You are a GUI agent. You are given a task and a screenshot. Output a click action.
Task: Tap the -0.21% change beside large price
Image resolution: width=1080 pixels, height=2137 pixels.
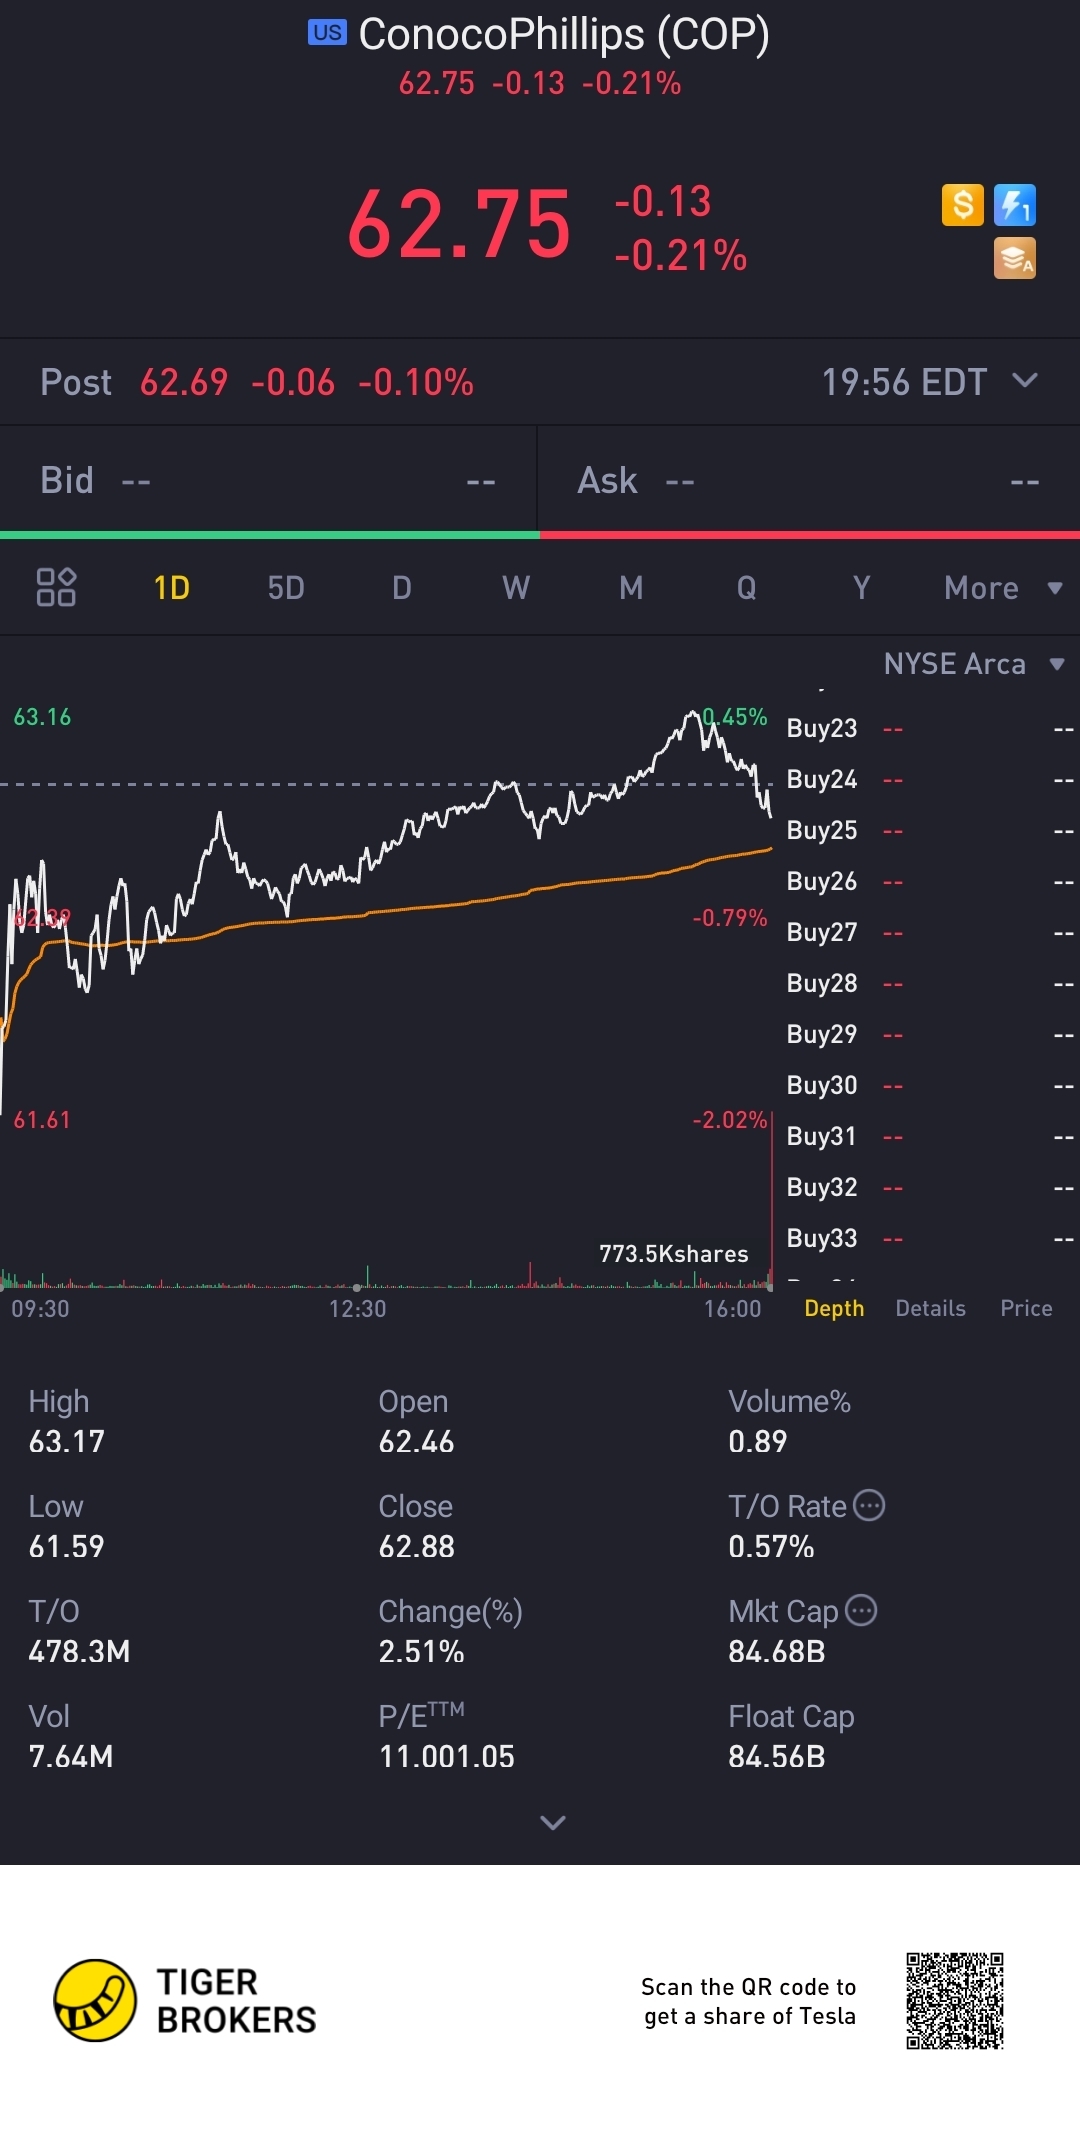[x=681, y=256]
